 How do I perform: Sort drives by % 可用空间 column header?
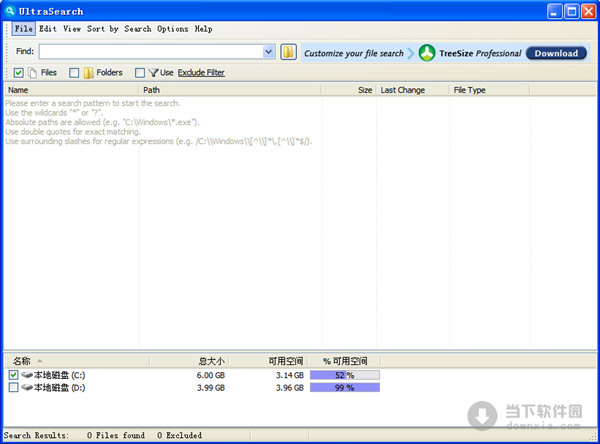click(344, 361)
